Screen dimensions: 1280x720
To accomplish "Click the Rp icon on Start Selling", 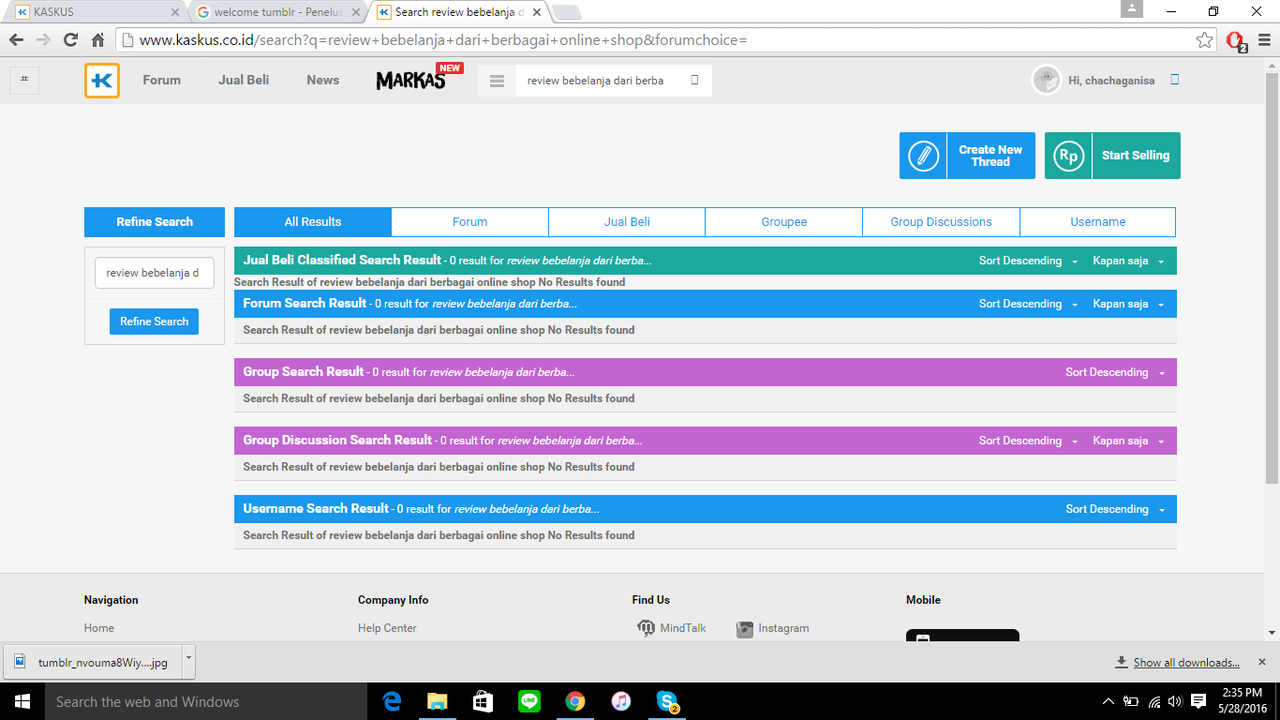I will (x=1069, y=156).
